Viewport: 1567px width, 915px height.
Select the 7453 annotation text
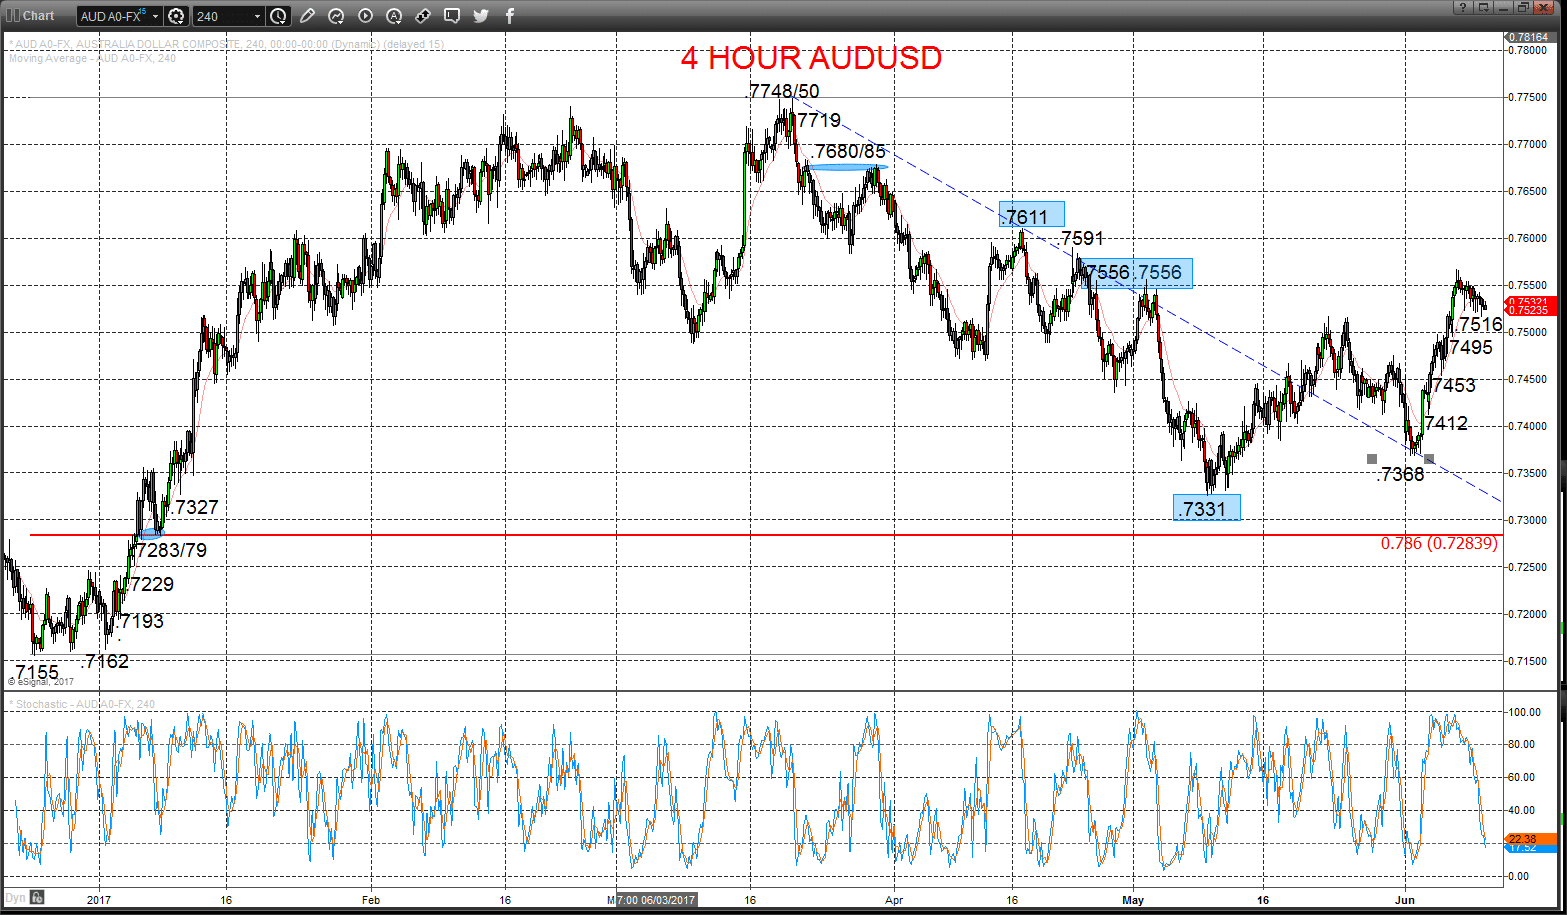[x=1453, y=385]
